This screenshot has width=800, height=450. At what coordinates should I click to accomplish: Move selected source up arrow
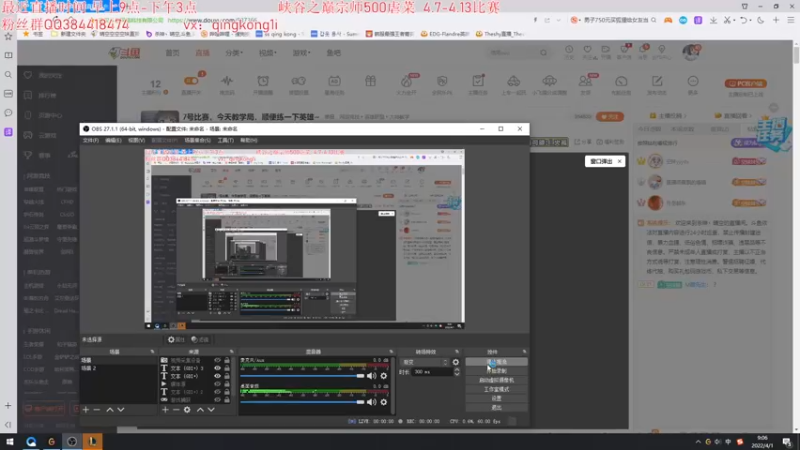200,410
